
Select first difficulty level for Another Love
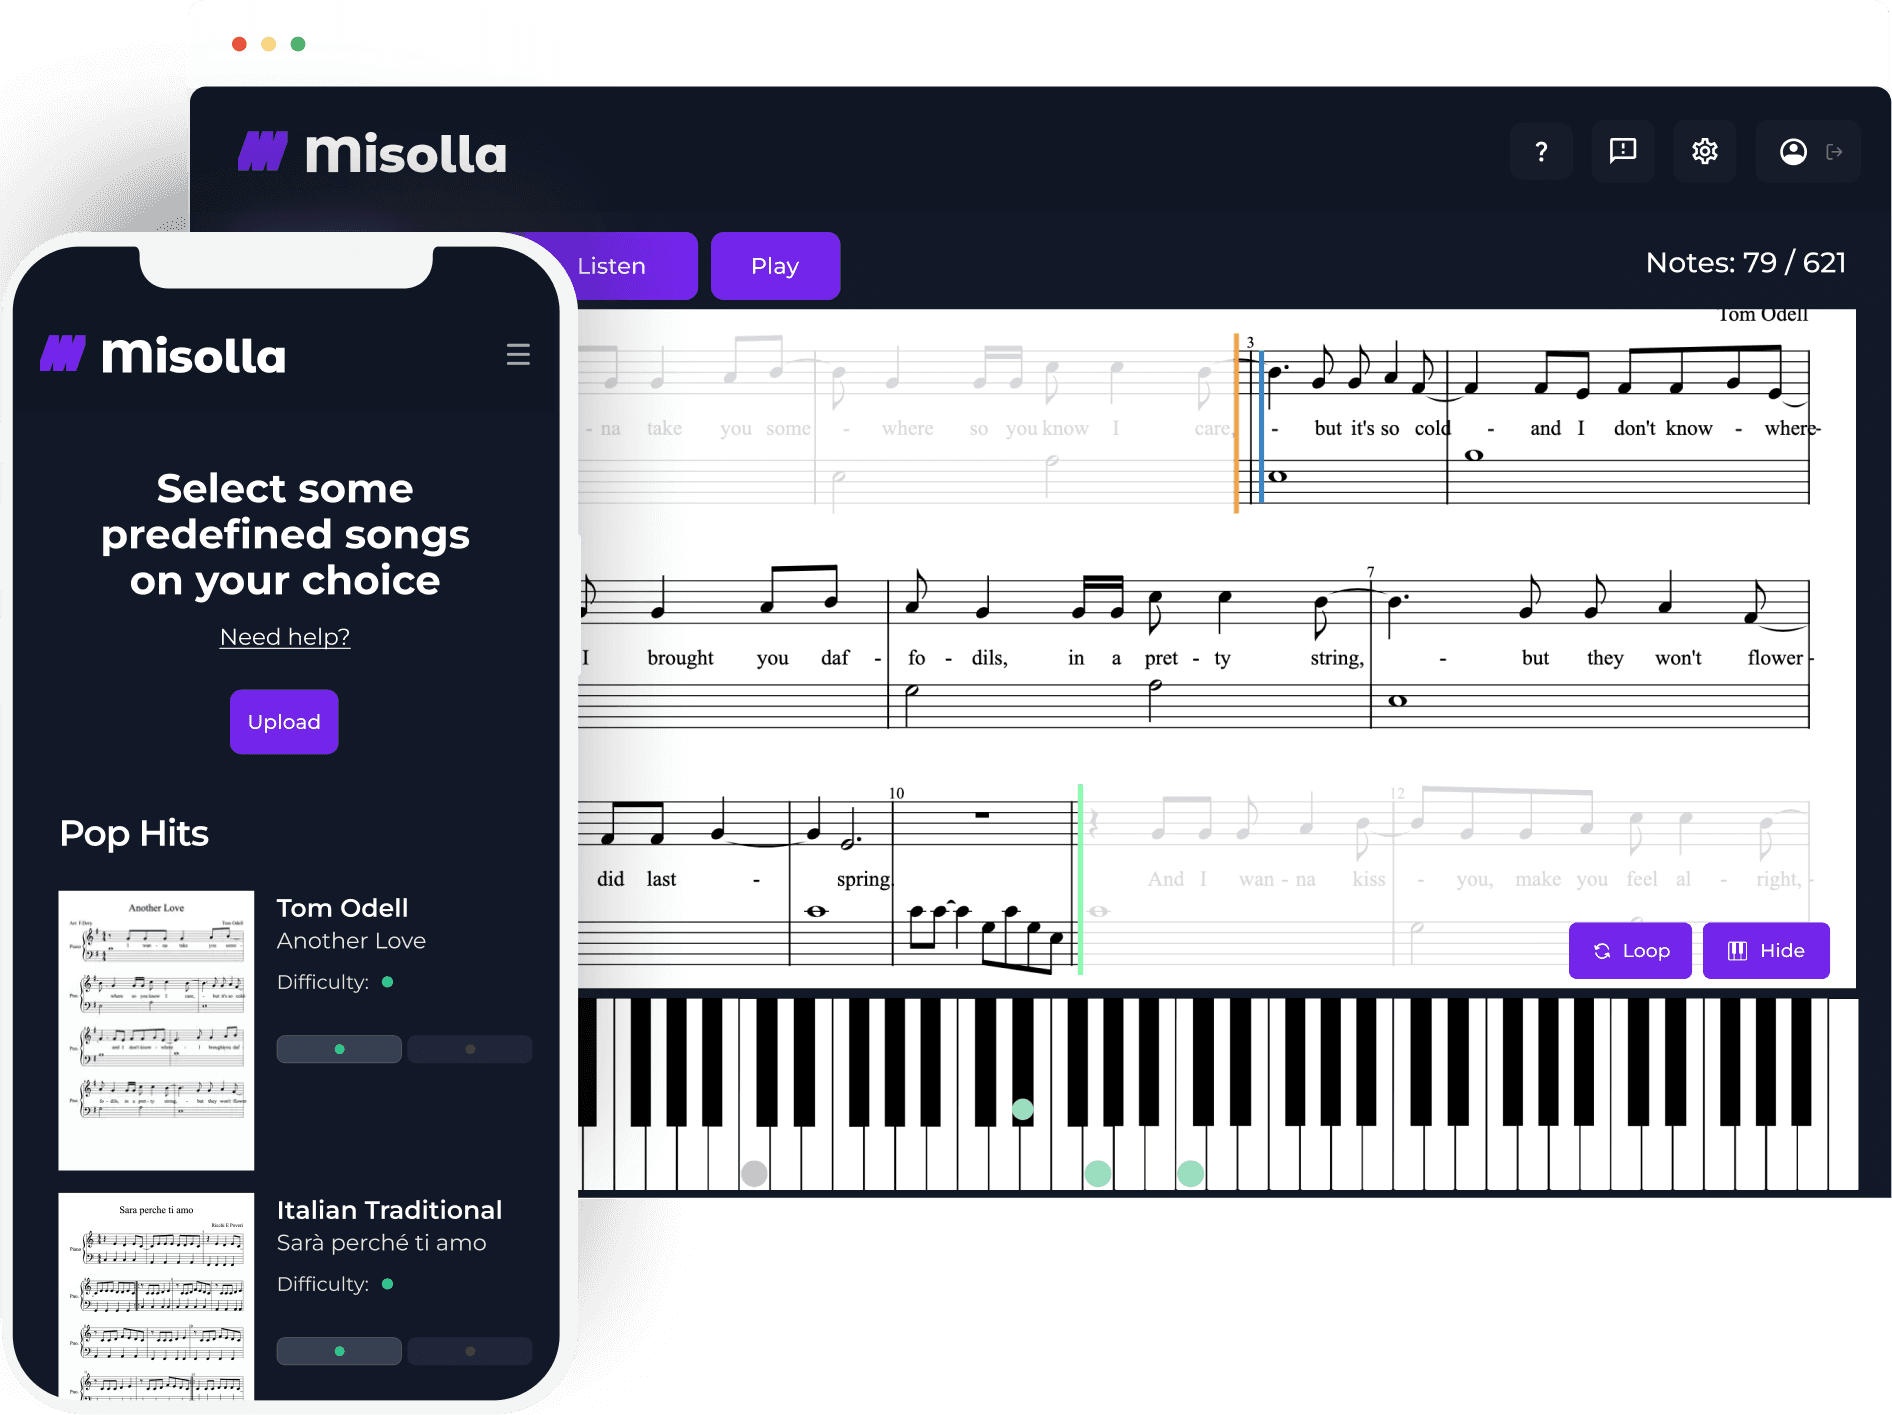click(339, 1049)
